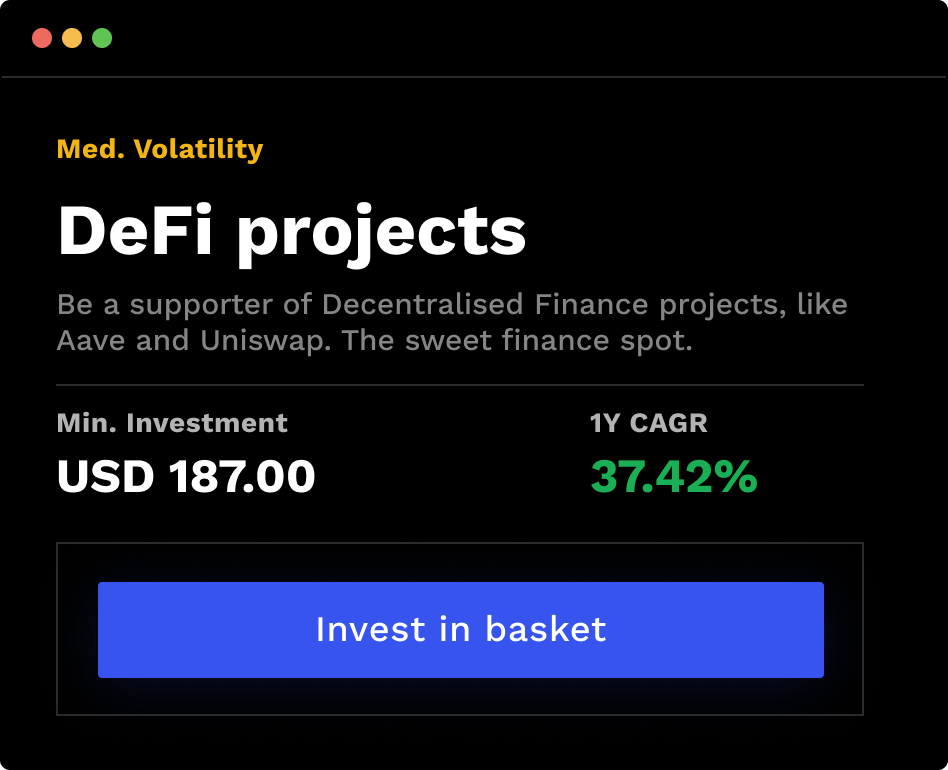Click the separator line under the title bar
Viewport: 948px width, 770px height.
tap(474, 76)
